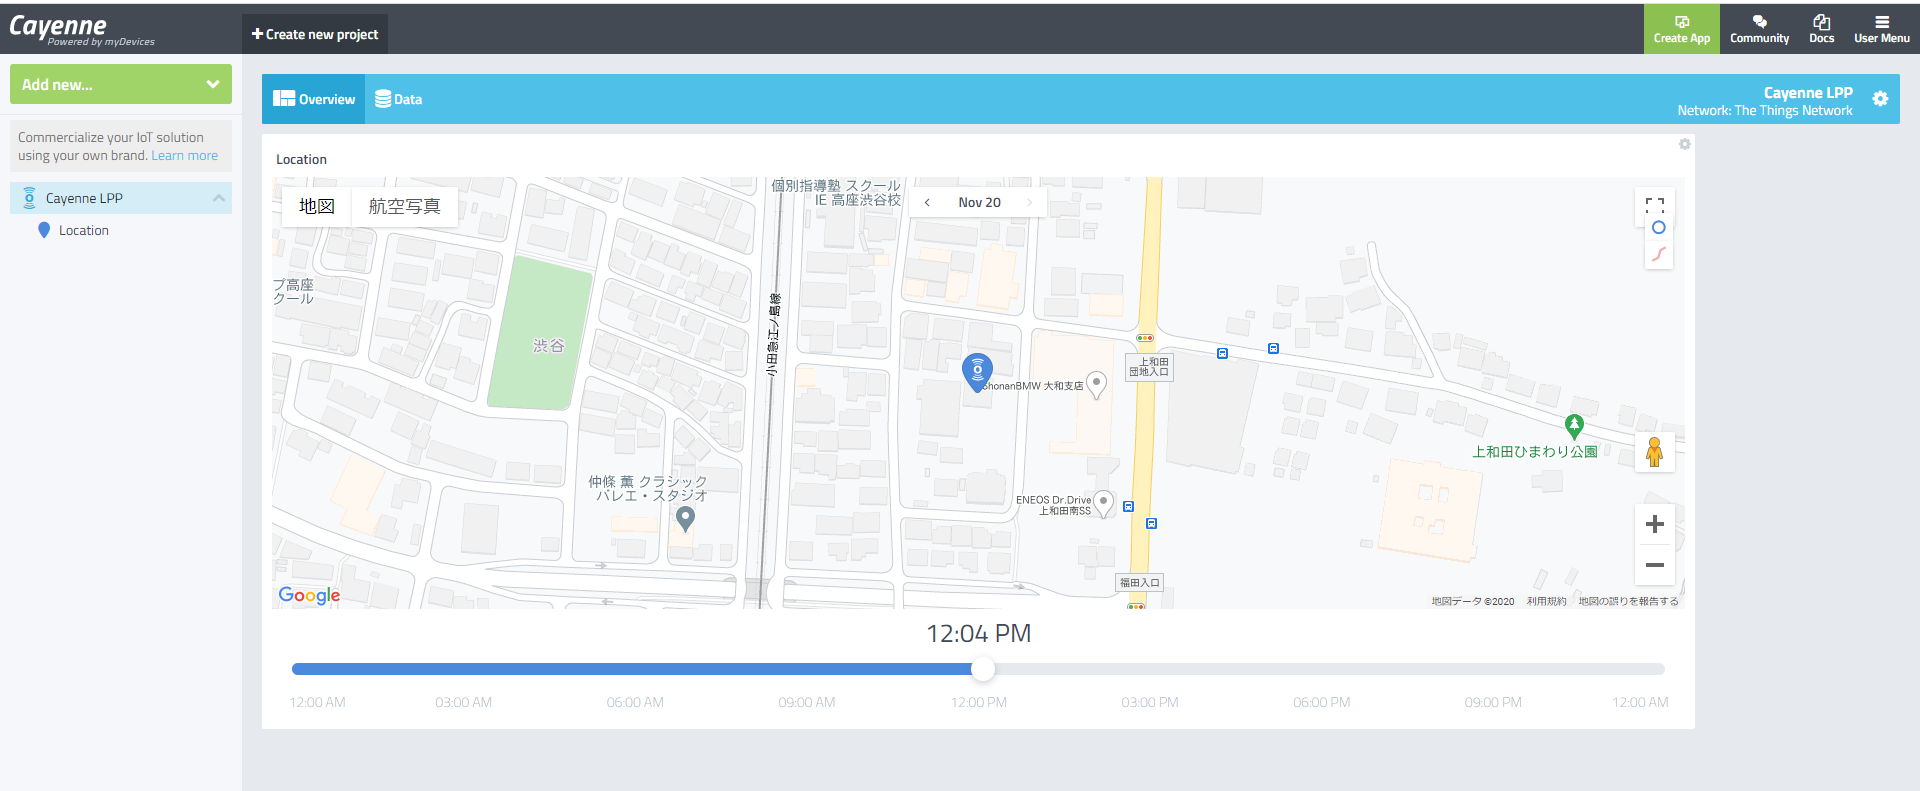
Task: Open the Community page
Action: tap(1759, 29)
